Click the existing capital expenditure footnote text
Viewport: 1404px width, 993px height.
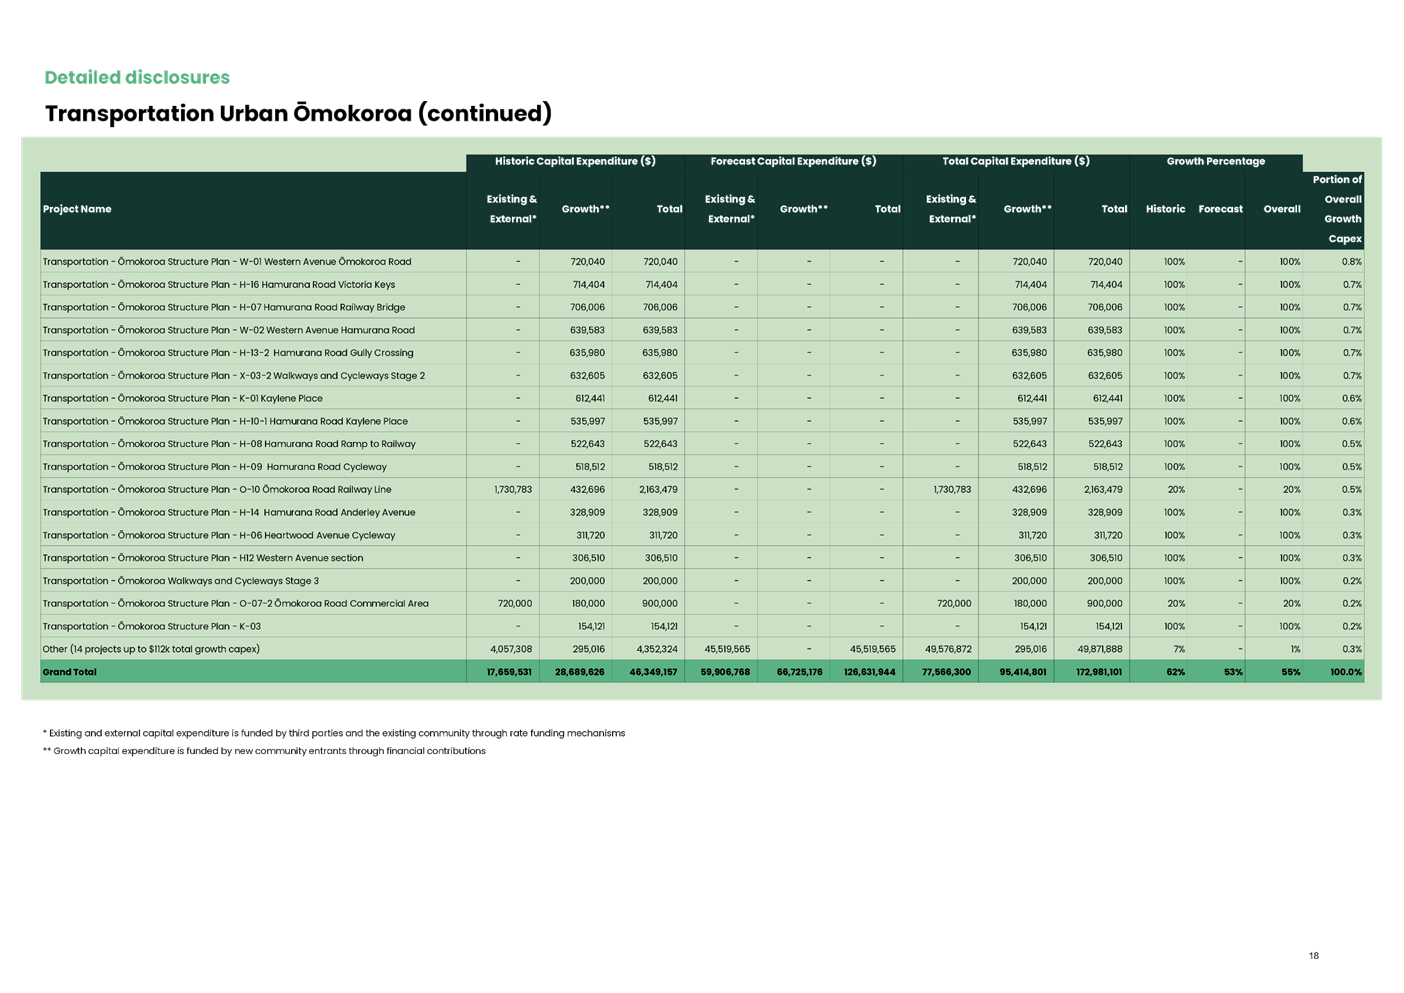pyautogui.click(x=334, y=733)
